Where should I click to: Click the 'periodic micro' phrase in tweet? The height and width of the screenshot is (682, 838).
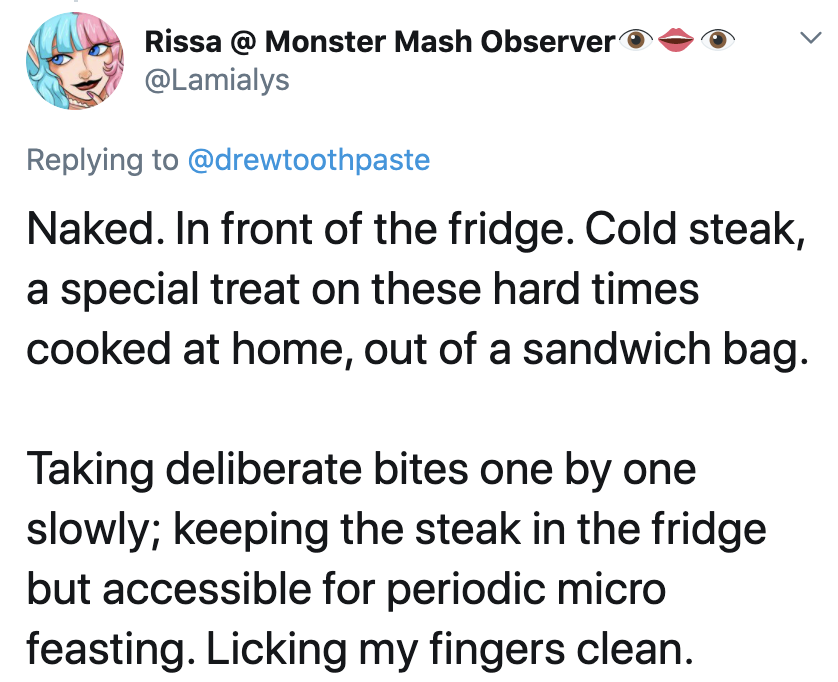point(526,591)
